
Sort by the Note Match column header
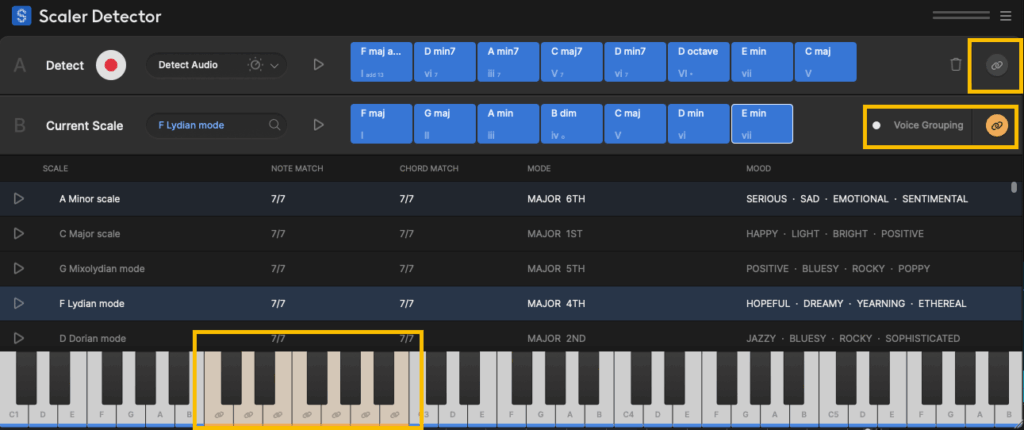(x=295, y=169)
